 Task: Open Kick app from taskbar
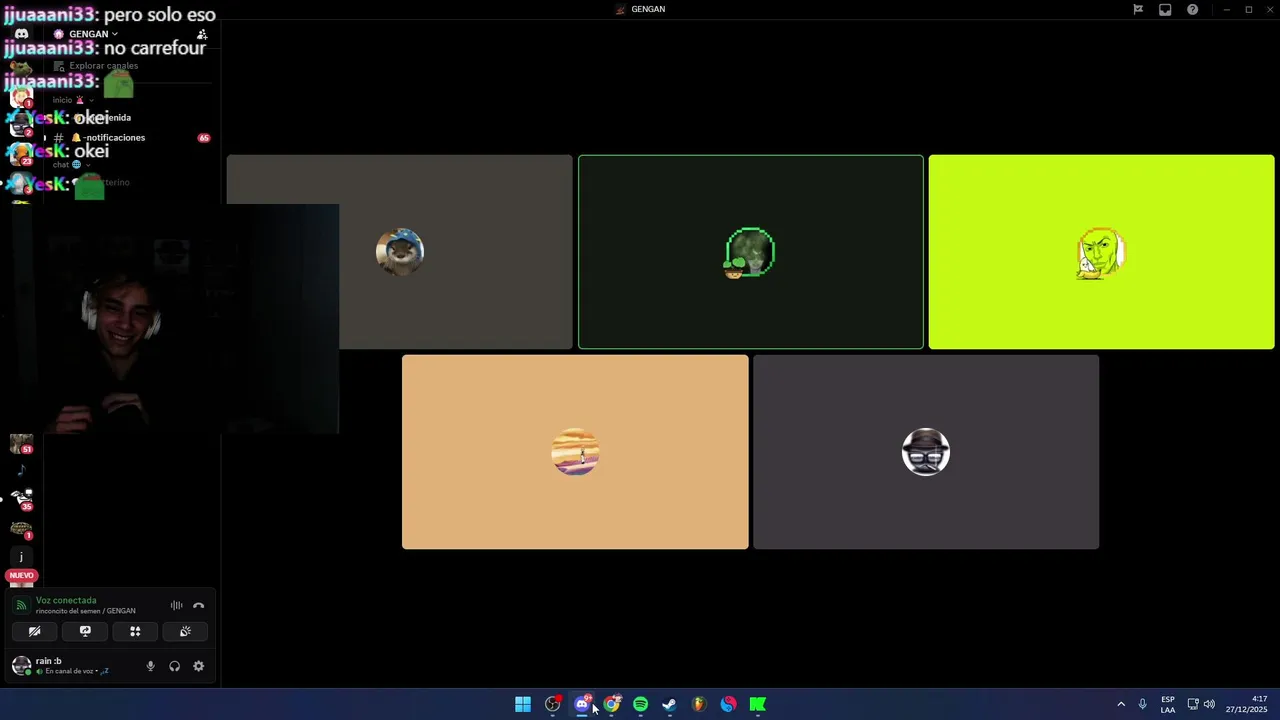(x=758, y=704)
